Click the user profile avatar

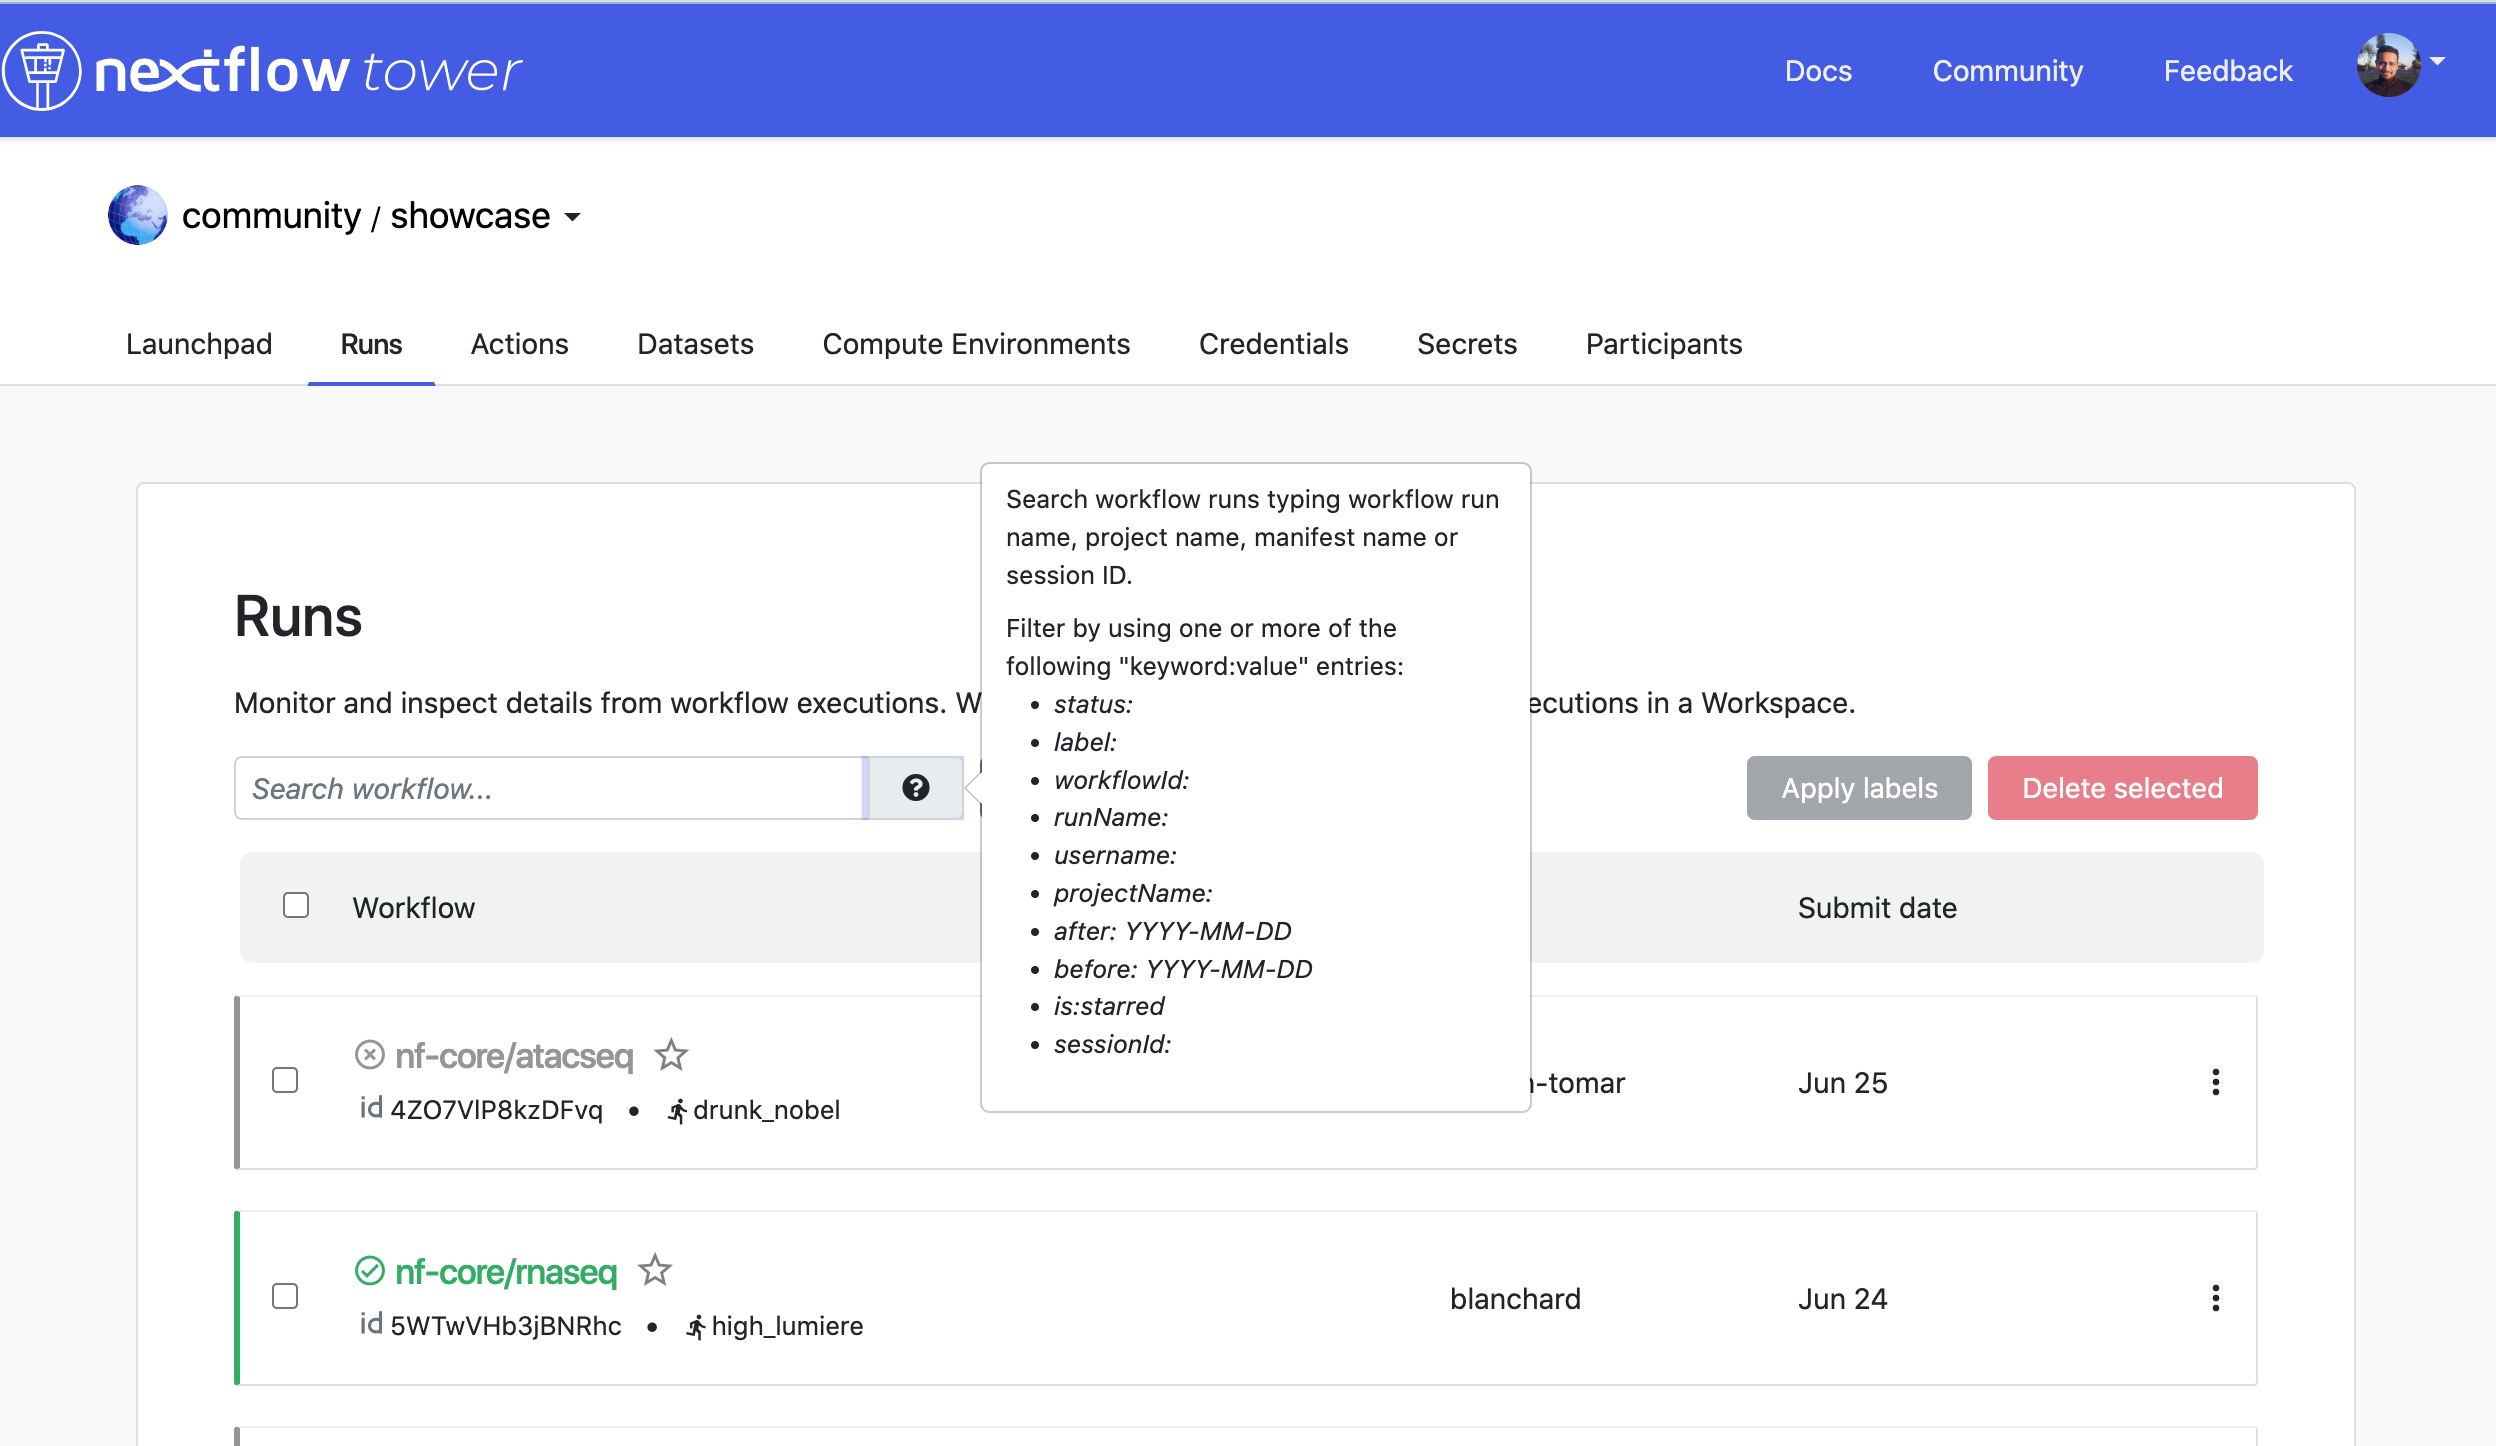[2389, 66]
